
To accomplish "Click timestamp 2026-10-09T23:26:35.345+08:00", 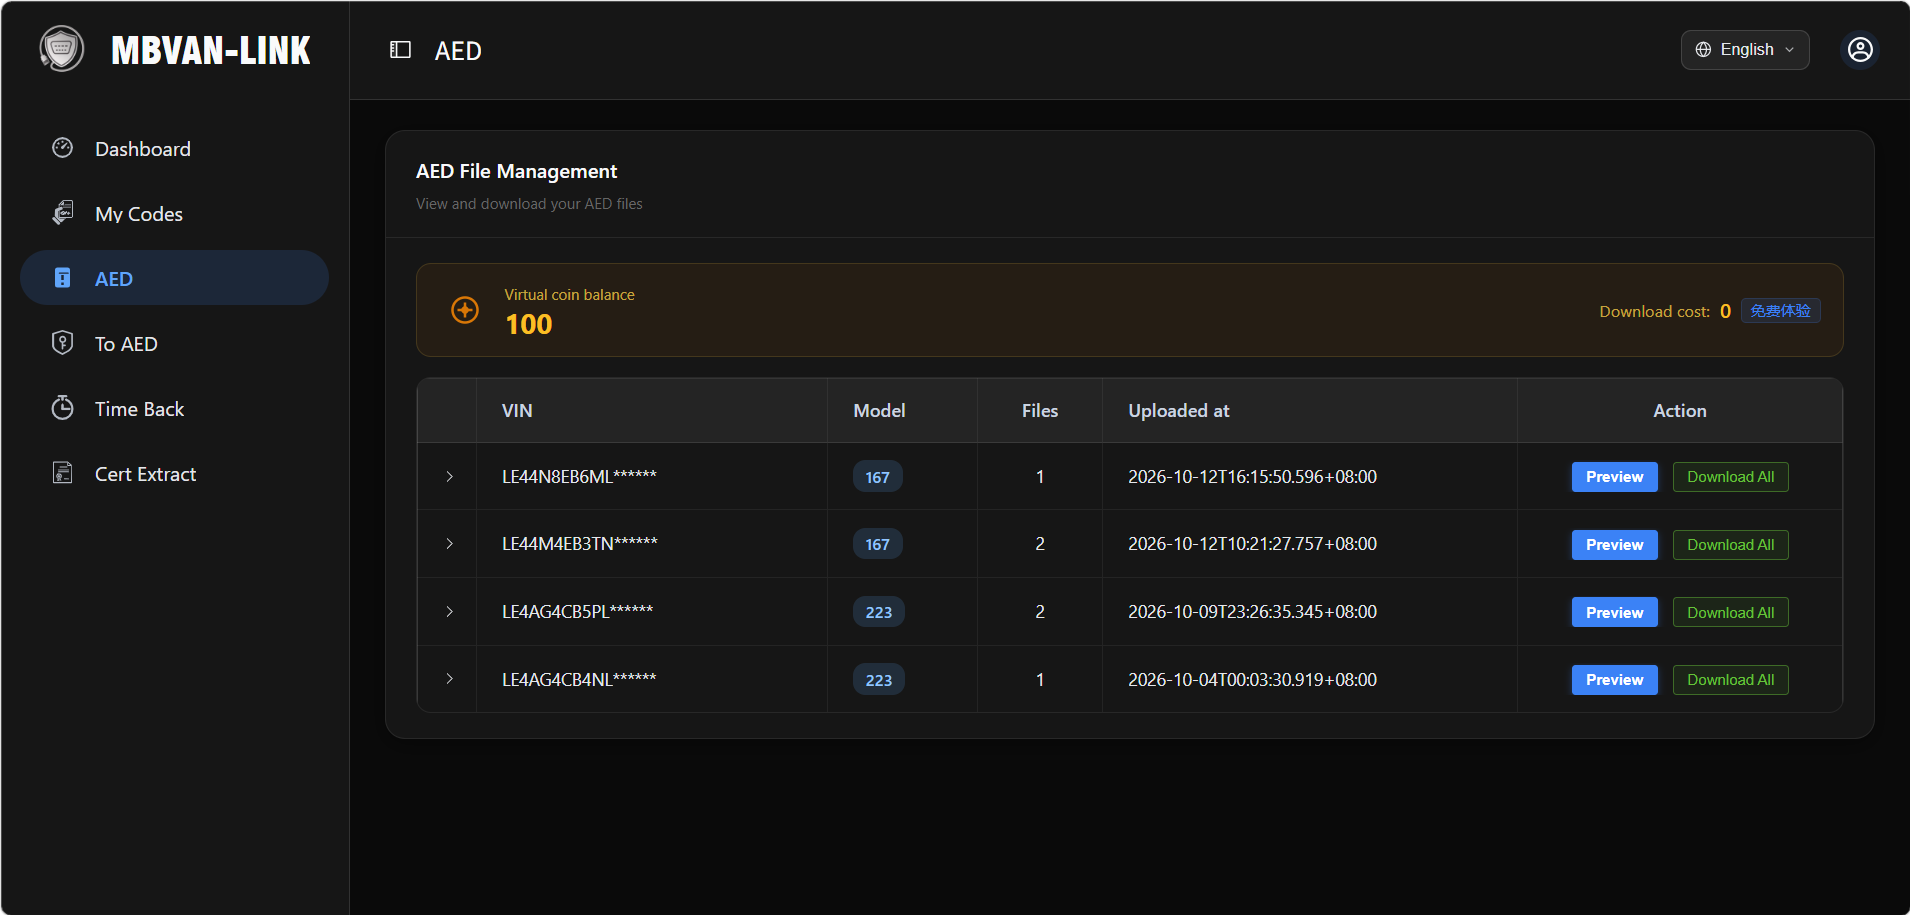I will point(1252,612).
